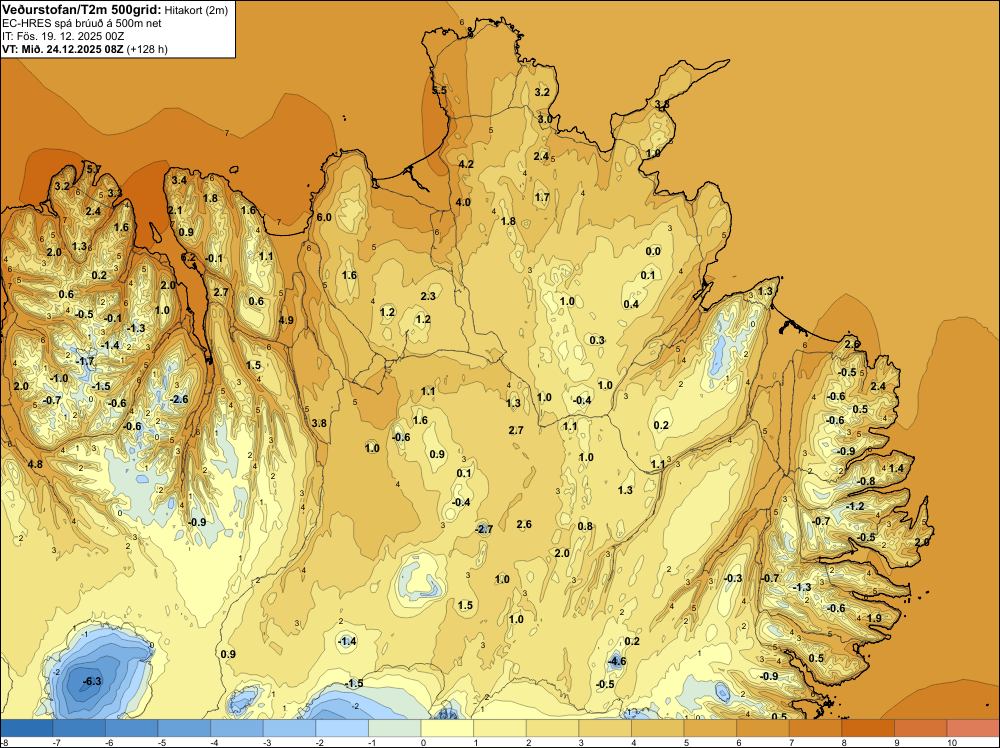Click the valid time "VT: Mið. 24.12.2025 08Z"
Viewport: 1000px width, 748px height.
click(63, 49)
